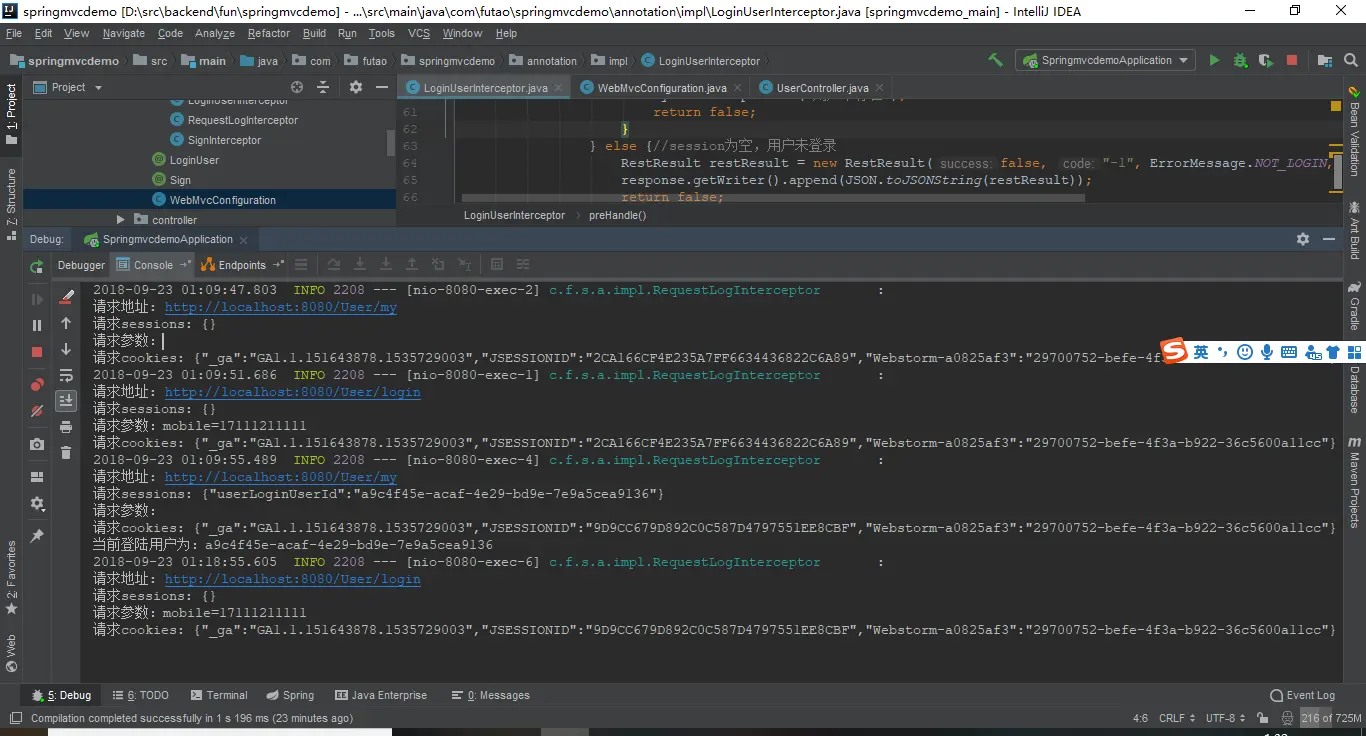The height and width of the screenshot is (736, 1366).
Task: Expand the controller folder in project tree
Action: [121, 220]
